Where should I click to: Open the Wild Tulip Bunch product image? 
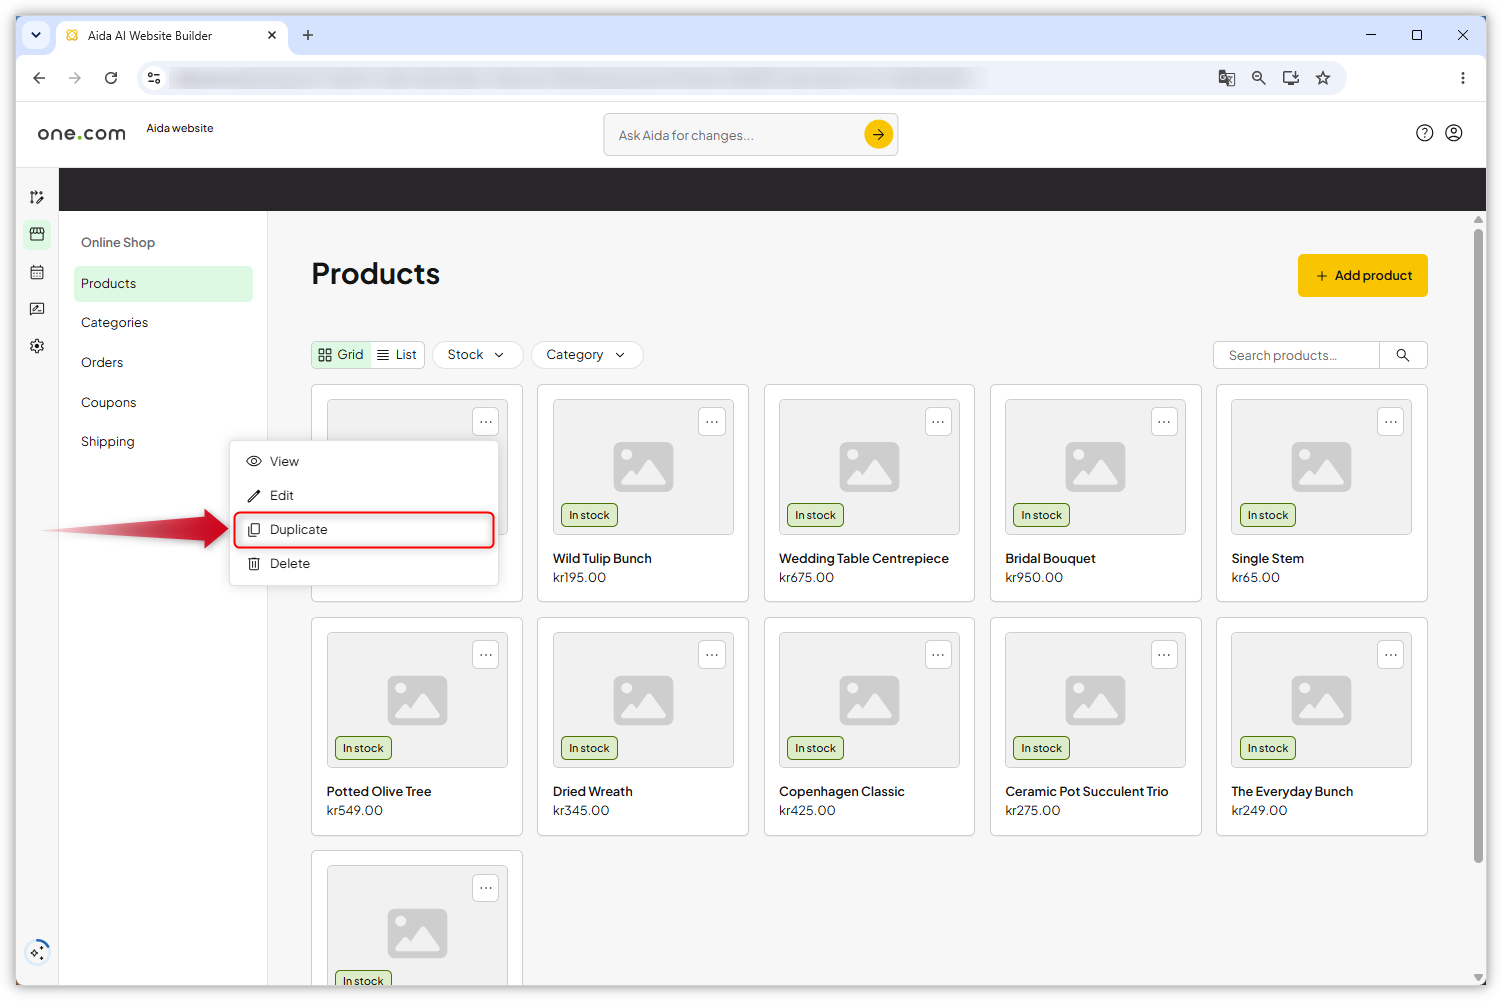click(x=643, y=467)
